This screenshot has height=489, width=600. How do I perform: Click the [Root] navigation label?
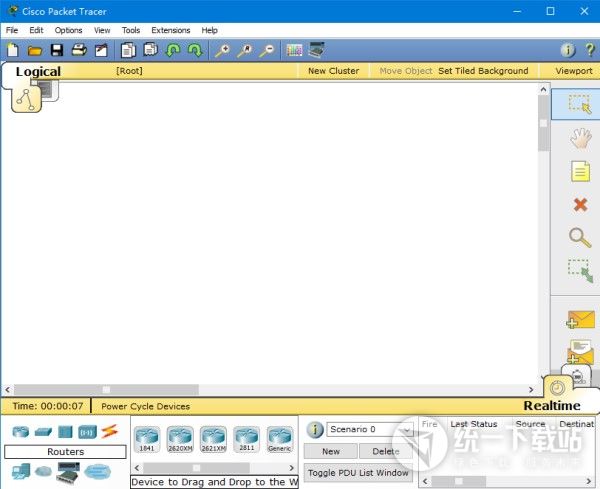pyautogui.click(x=129, y=71)
